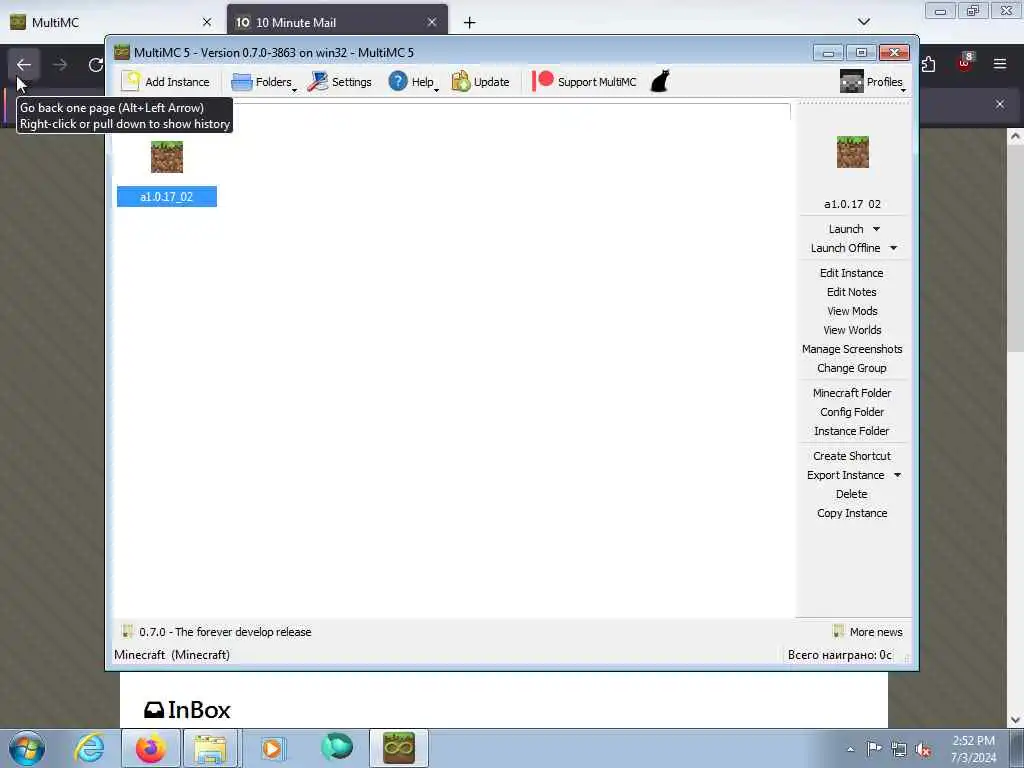Expand the Launch dropdown arrow
The height and width of the screenshot is (768, 1024).
(x=876, y=229)
